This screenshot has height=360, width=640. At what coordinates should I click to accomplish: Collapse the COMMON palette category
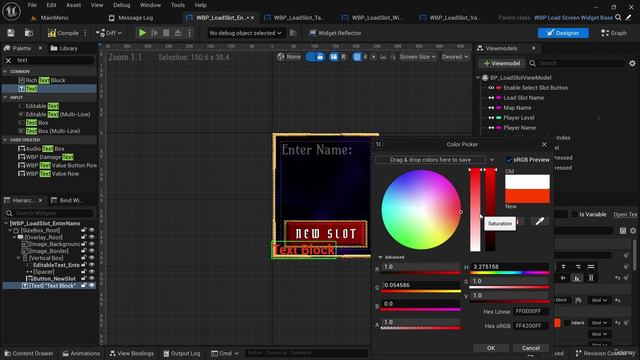tap(5, 71)
